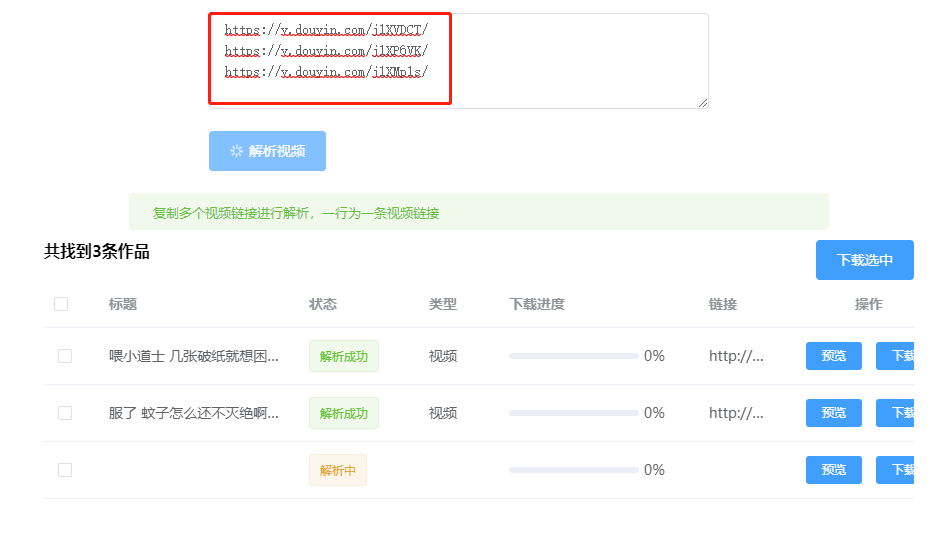Click the orange 解析中 status tag
The height and width of the screenshot is (554, 938).
(x=337, y=470)
